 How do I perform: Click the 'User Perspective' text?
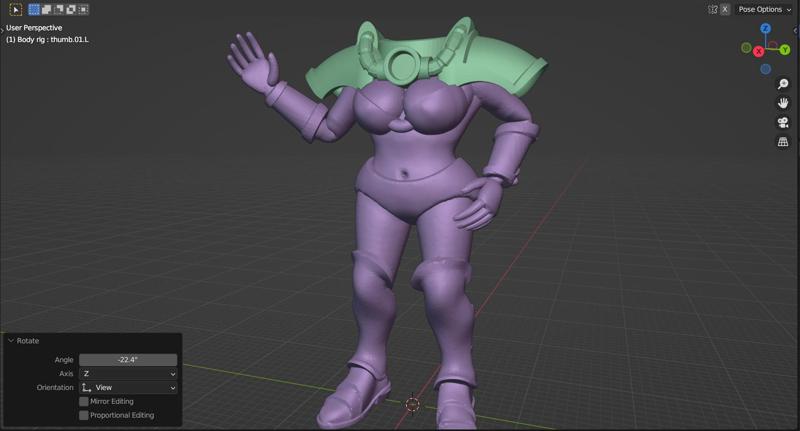34,28
